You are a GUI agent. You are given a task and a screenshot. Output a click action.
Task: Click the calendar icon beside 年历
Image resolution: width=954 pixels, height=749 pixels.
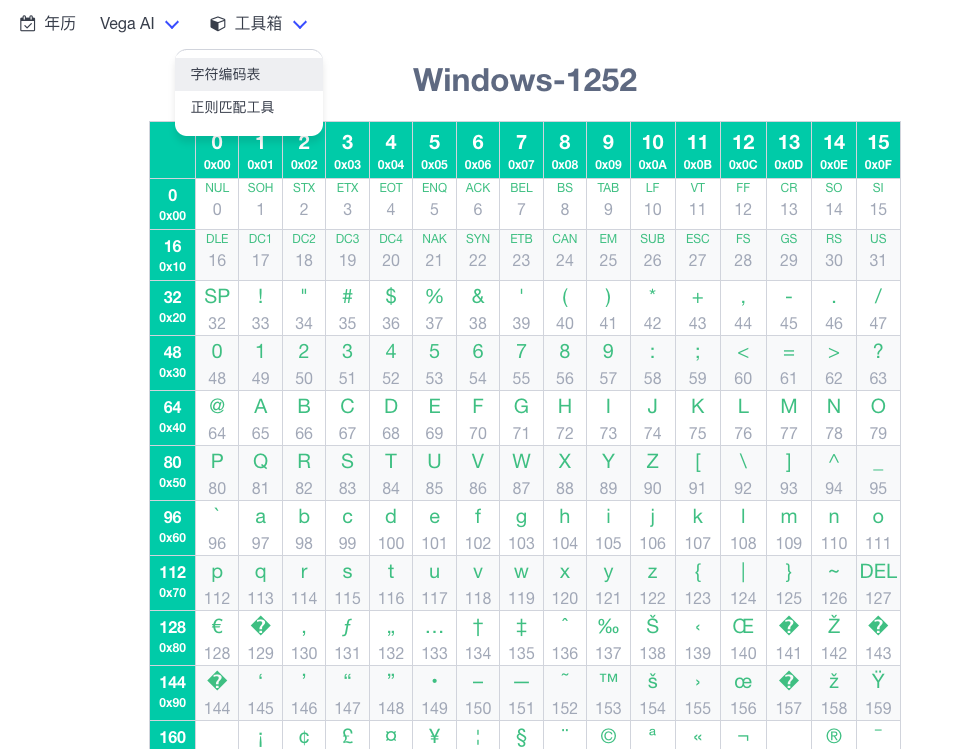point(27,24)
